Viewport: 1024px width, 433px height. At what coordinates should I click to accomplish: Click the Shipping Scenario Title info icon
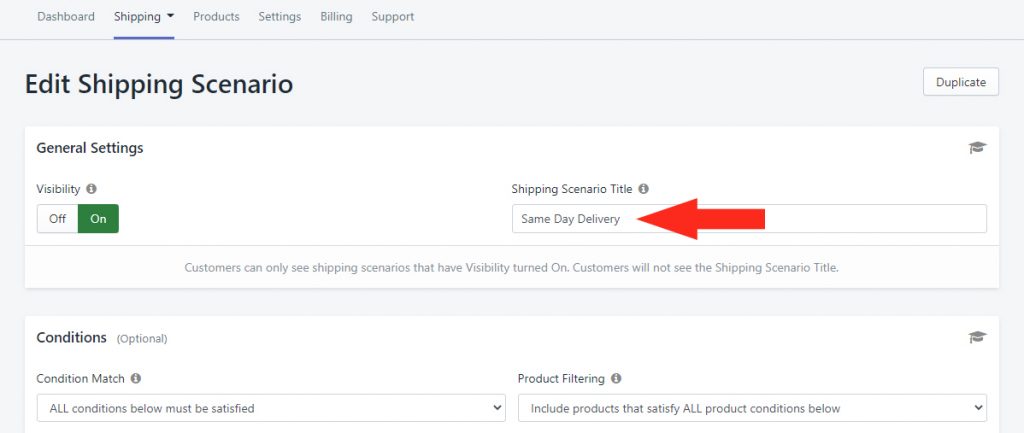coord(643,189)
